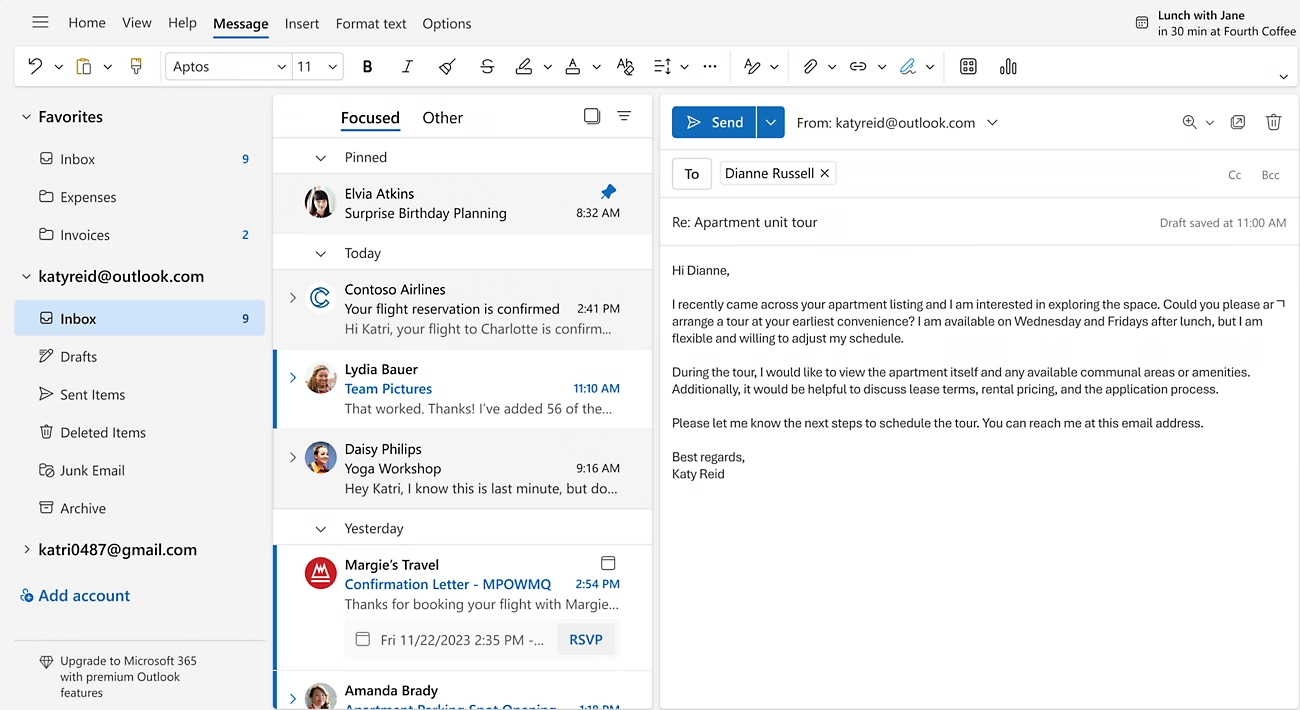
Task: Collapse the katyreid@outlook.com account
Action: (x=26, y=277)
